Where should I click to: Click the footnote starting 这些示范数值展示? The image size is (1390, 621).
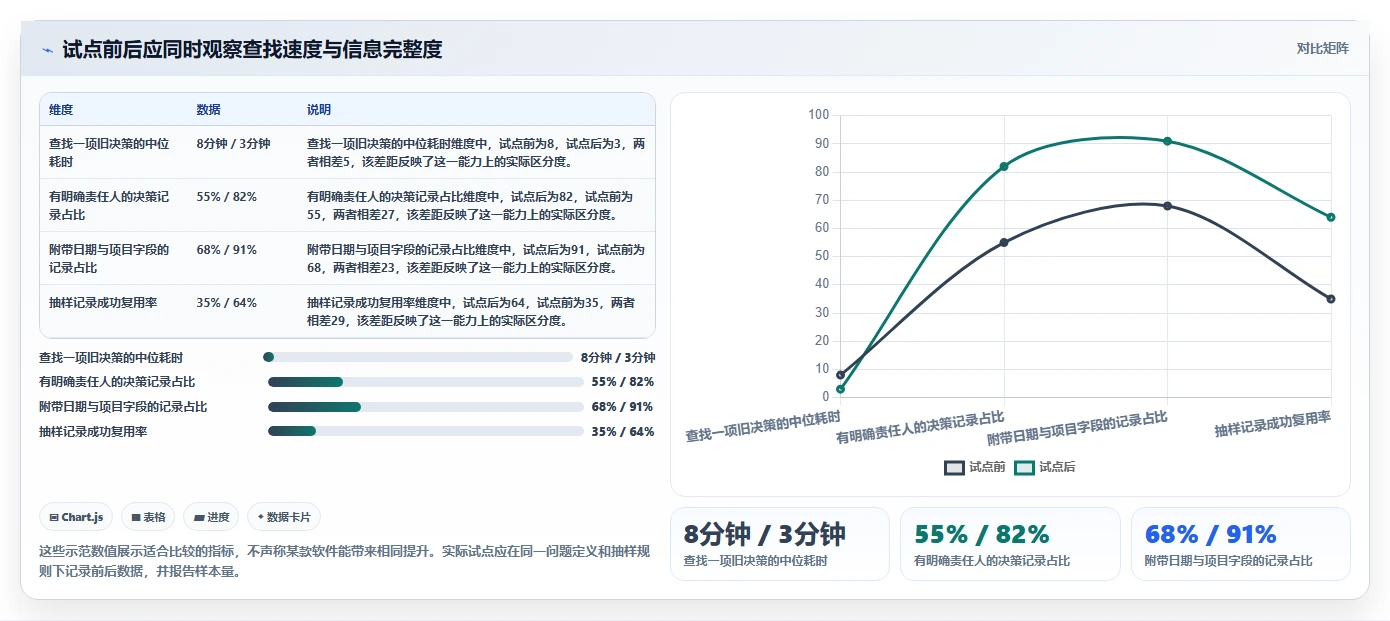(x=345, y=562)
